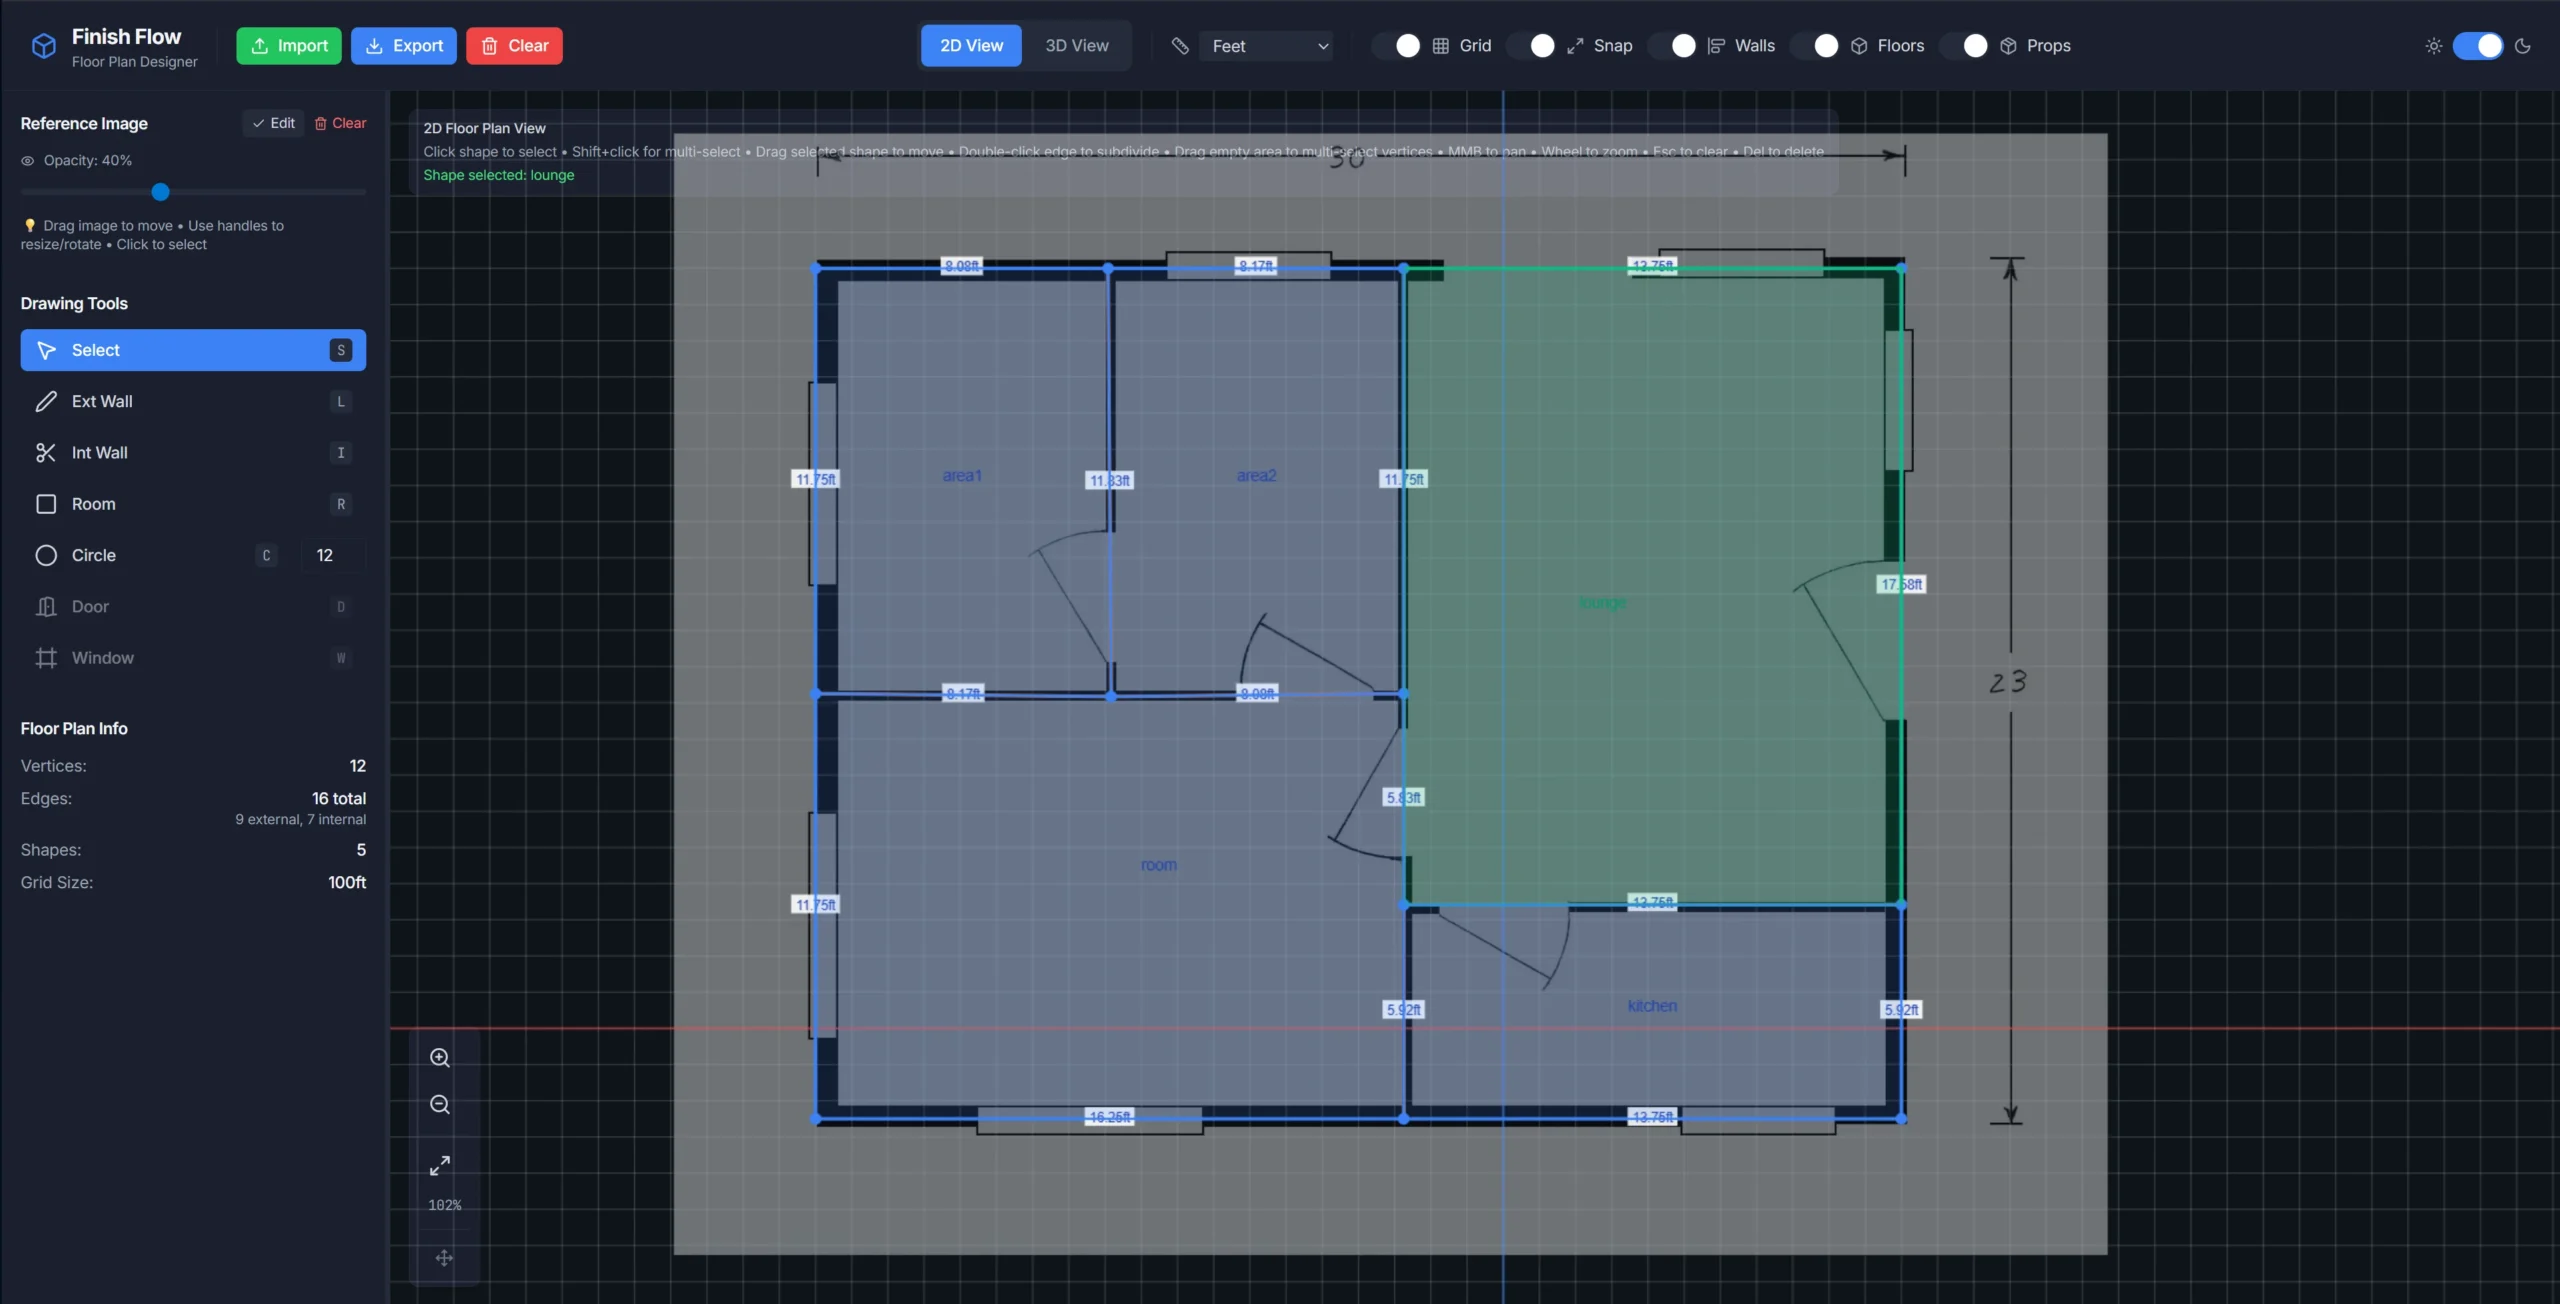Click the green Import button
This screenshot has height=1304, width=2560.
[288, 46]
